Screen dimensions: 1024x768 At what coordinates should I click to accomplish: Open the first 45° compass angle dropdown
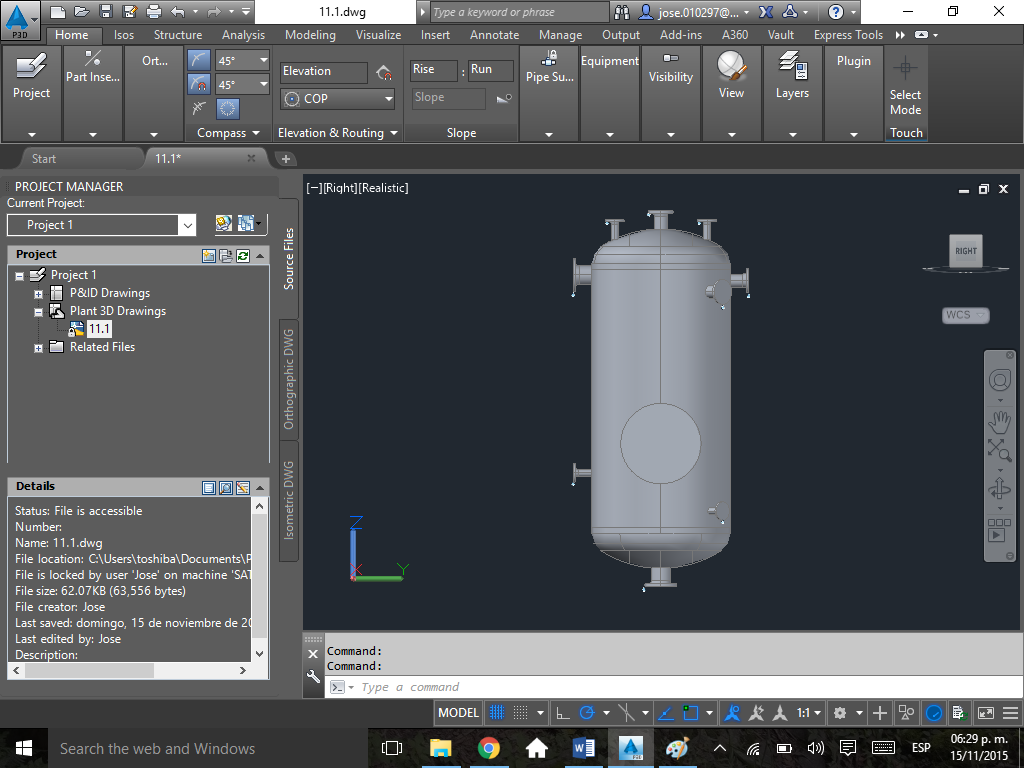click(264, 60)
